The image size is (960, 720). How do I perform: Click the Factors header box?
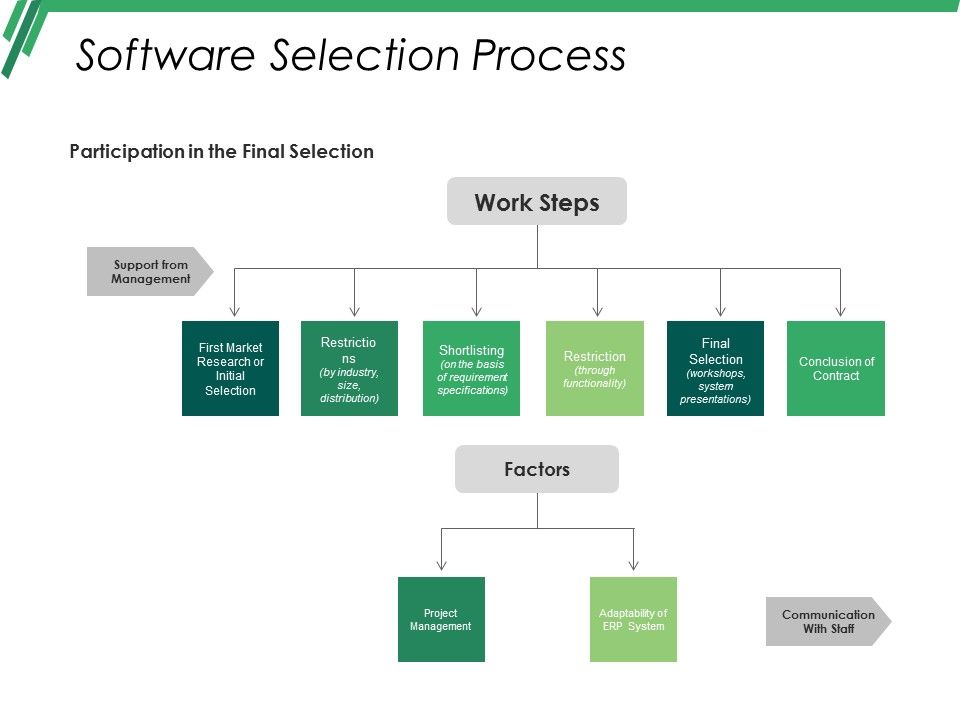click(x=537, y=469)
